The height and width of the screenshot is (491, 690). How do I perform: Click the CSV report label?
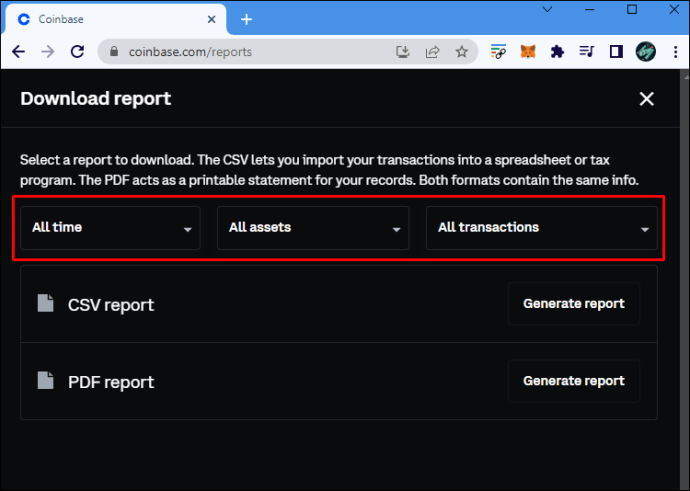(x=111, y=305)
